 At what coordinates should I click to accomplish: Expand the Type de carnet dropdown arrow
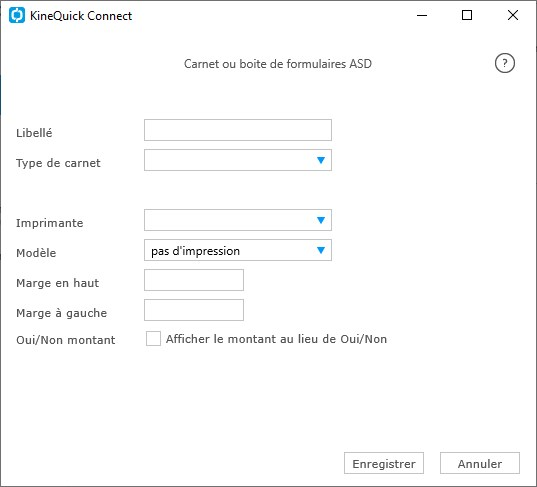(x=321, y=160)
